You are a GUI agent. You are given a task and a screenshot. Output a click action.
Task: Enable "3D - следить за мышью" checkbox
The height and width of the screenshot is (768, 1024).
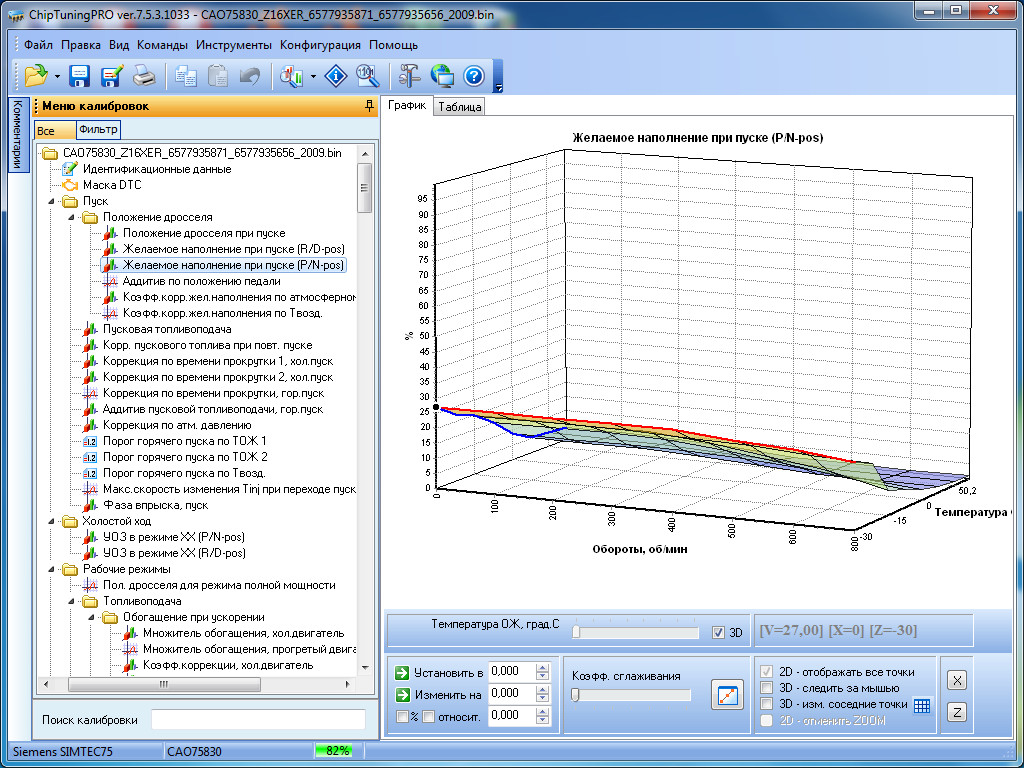766,688
